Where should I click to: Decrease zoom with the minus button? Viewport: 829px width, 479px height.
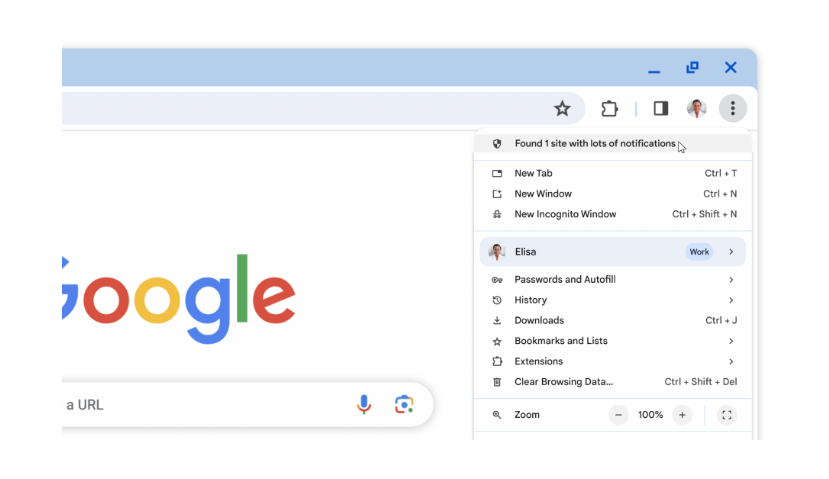tap(618, 415)
